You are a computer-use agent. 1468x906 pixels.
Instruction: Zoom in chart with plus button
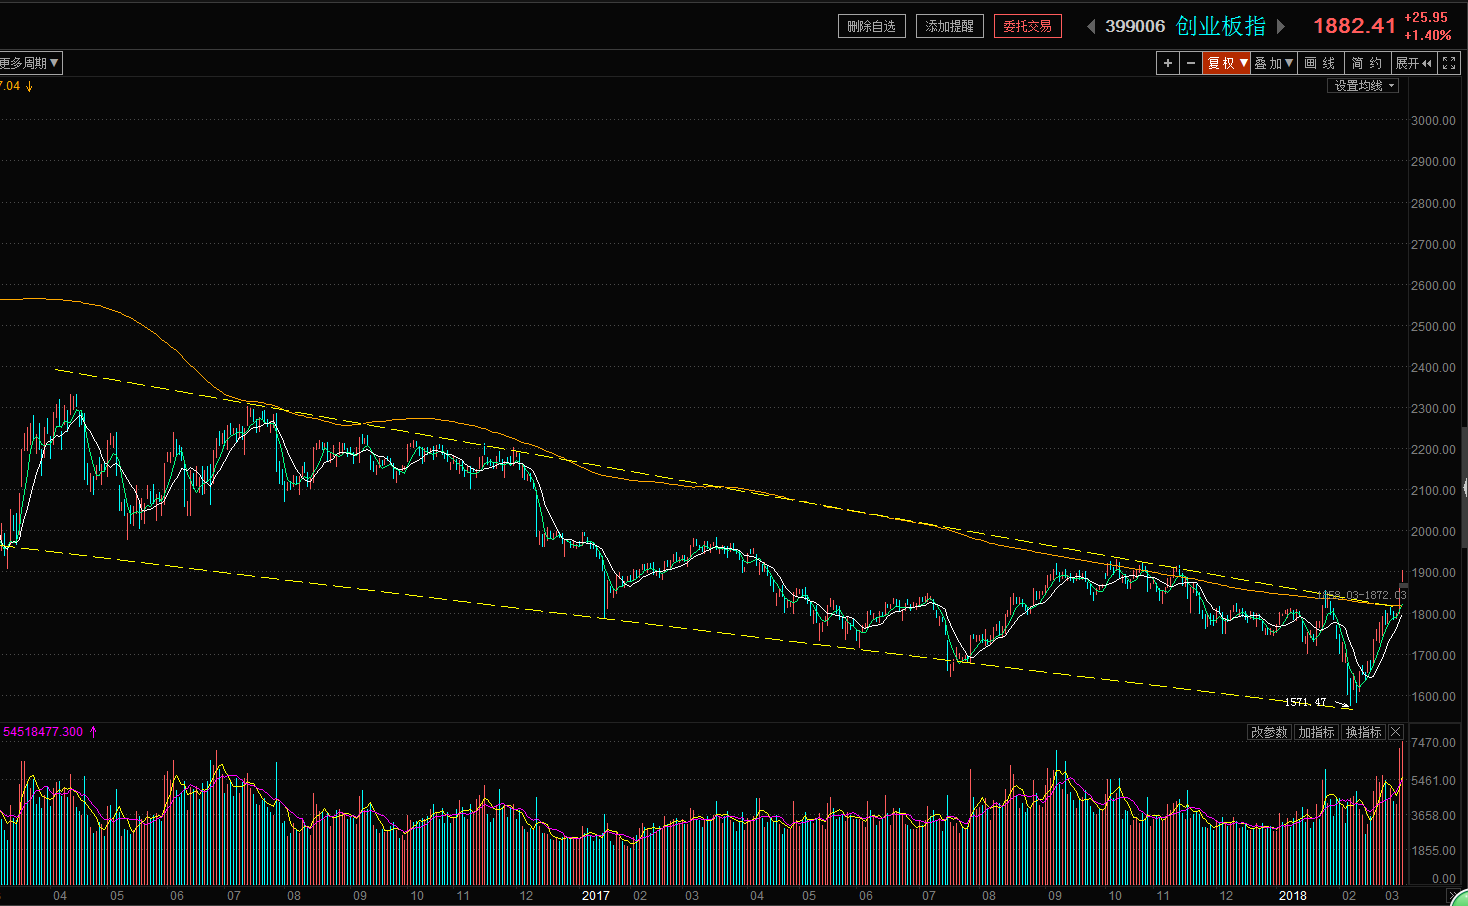[x=1167, y=63]
